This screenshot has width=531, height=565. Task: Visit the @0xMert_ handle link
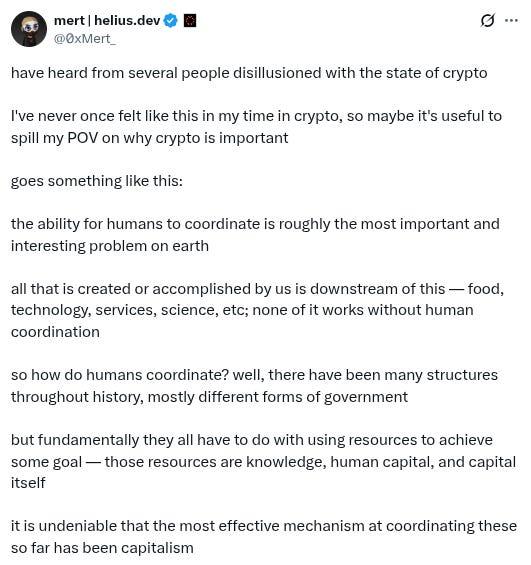(x=85, y=39)
